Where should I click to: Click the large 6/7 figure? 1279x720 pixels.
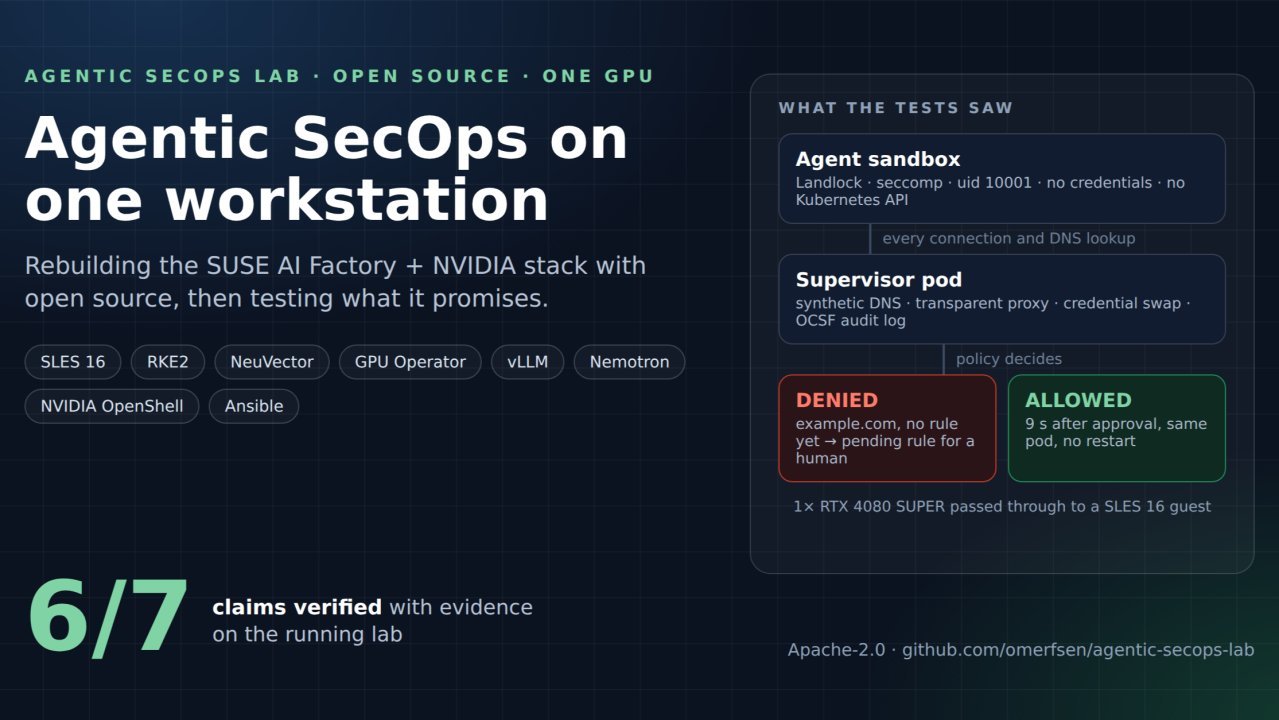pyautogui.click(x=108, y=618)
